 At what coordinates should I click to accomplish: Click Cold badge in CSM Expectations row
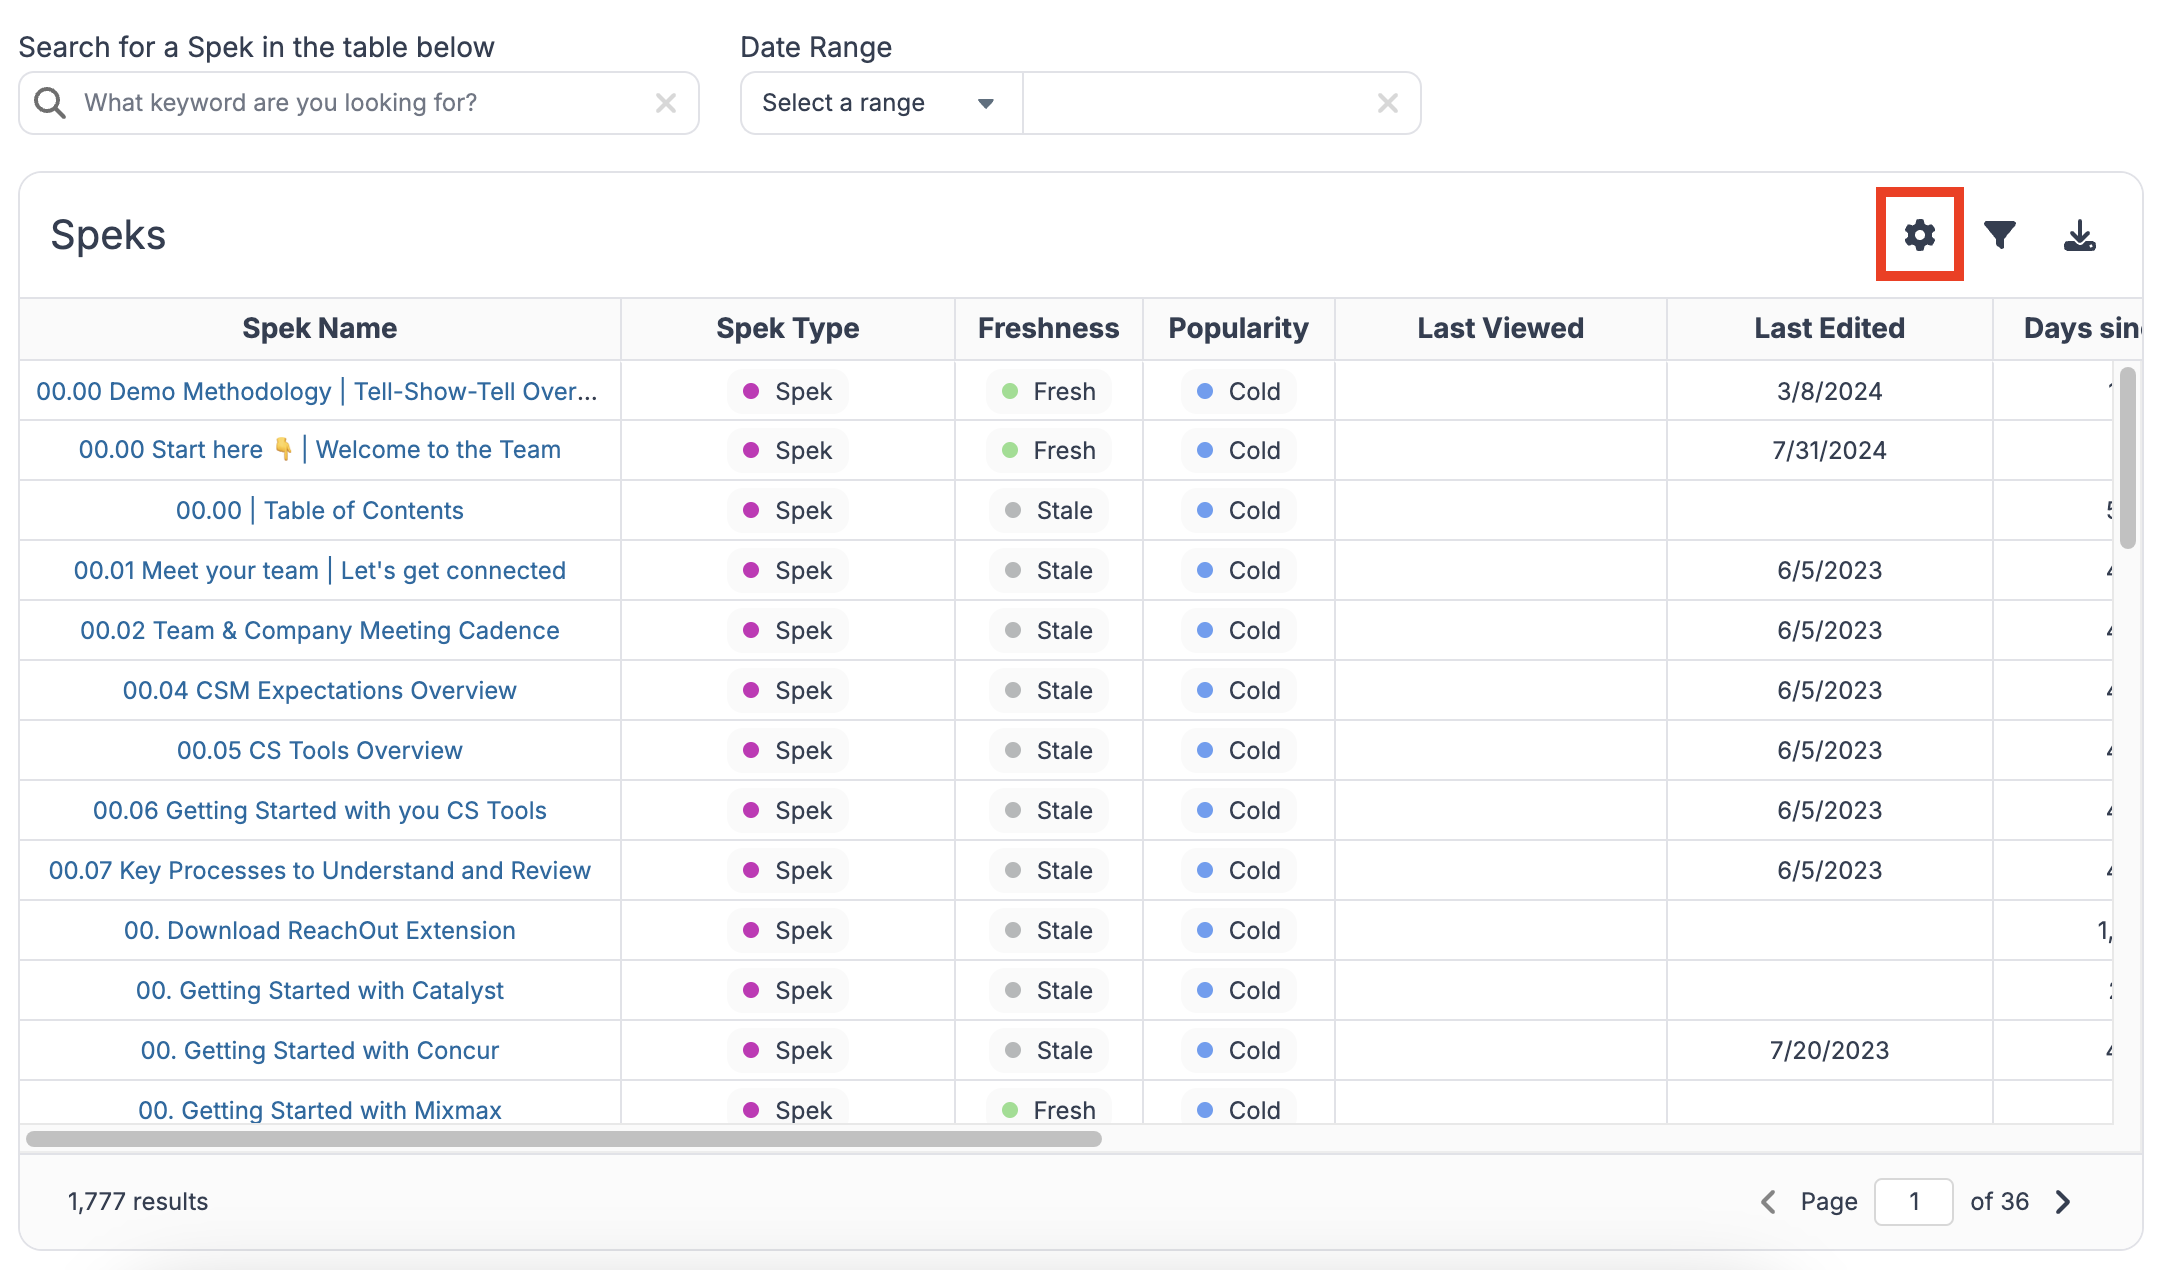1238,690
